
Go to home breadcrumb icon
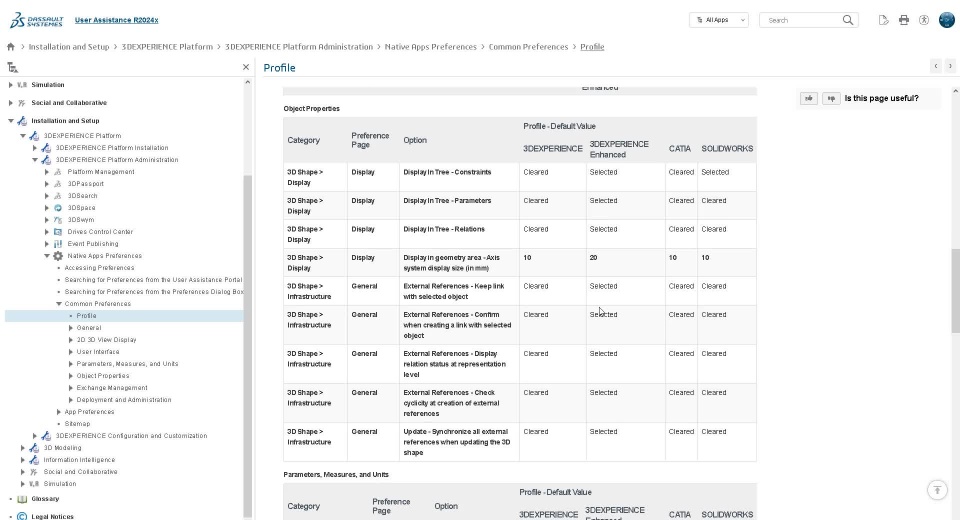pyautogui.click(x=10, y=47)
